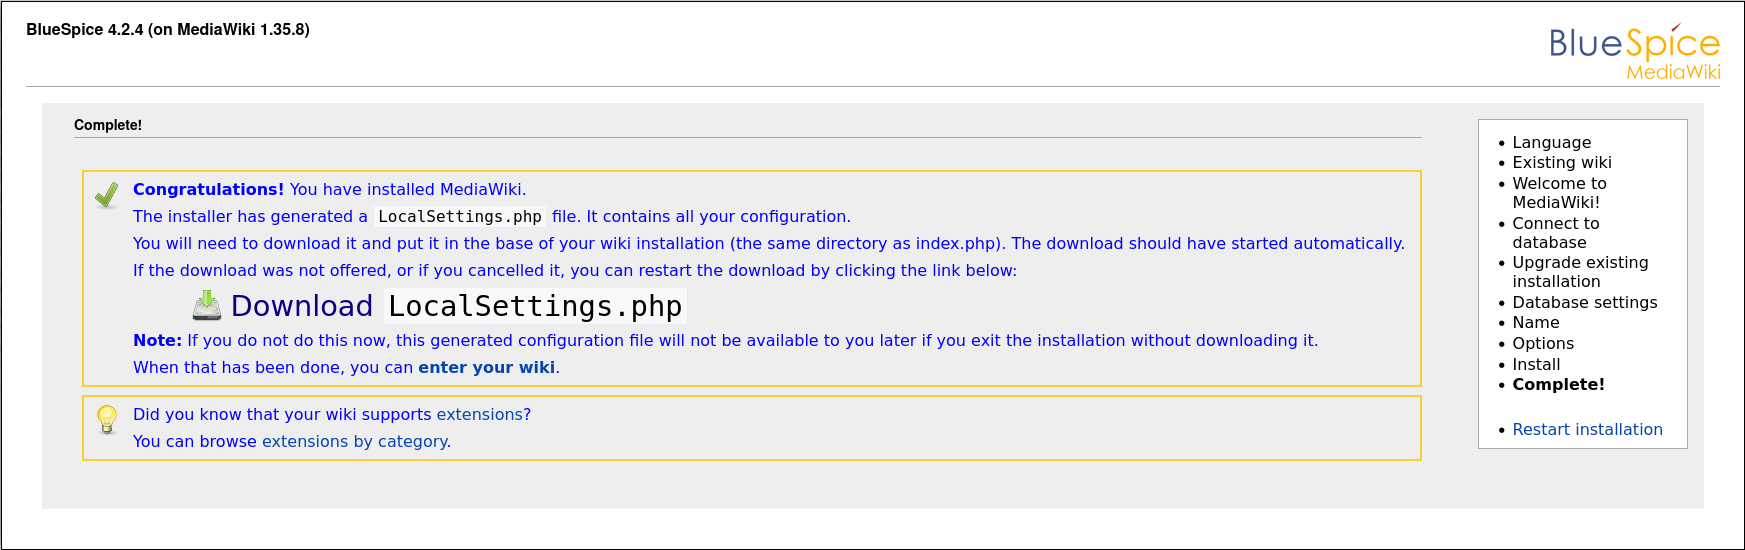Select the Install step in sidebar
1745x550 pixels.
coord(1536,364)
